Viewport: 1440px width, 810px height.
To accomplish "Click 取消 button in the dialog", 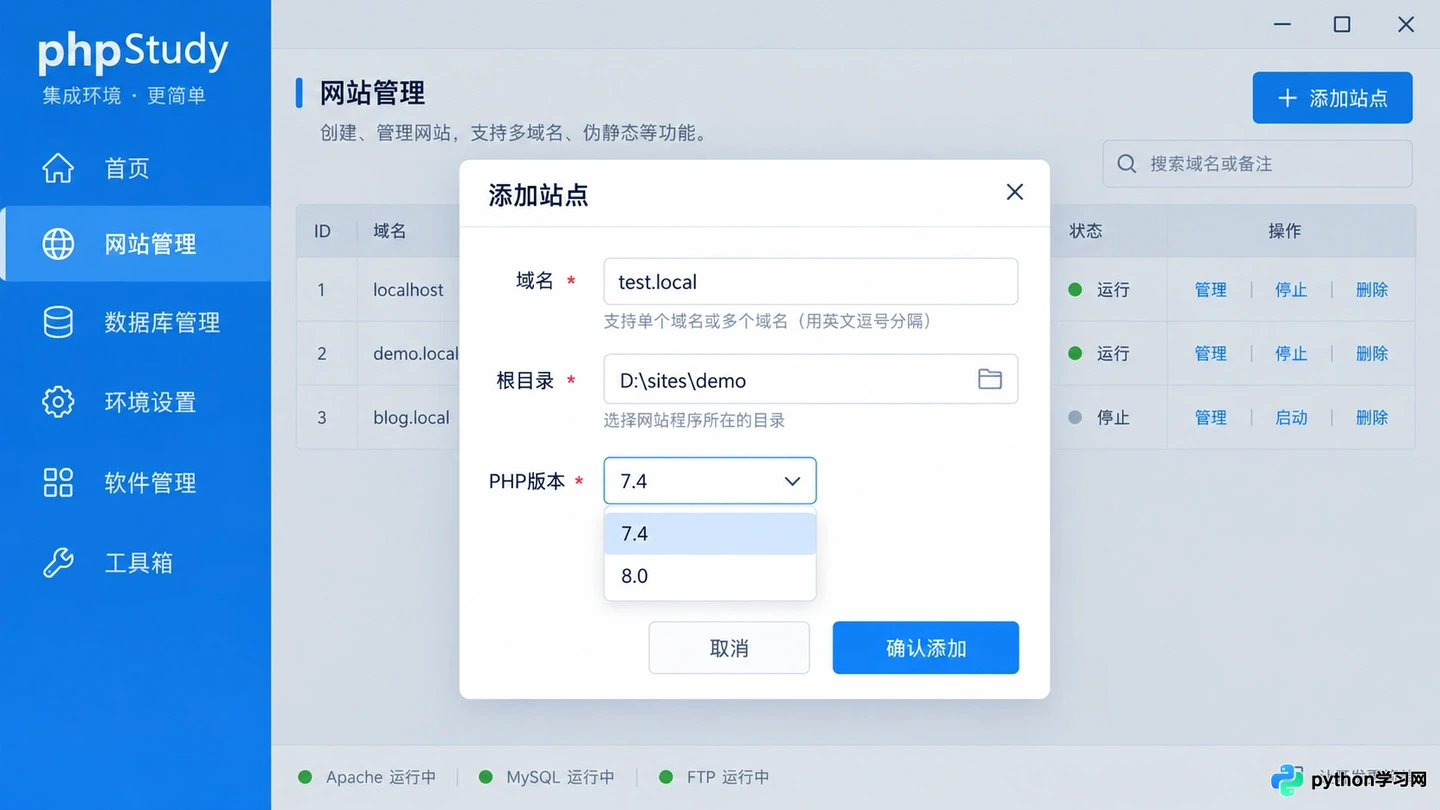I will click(729, 648).
